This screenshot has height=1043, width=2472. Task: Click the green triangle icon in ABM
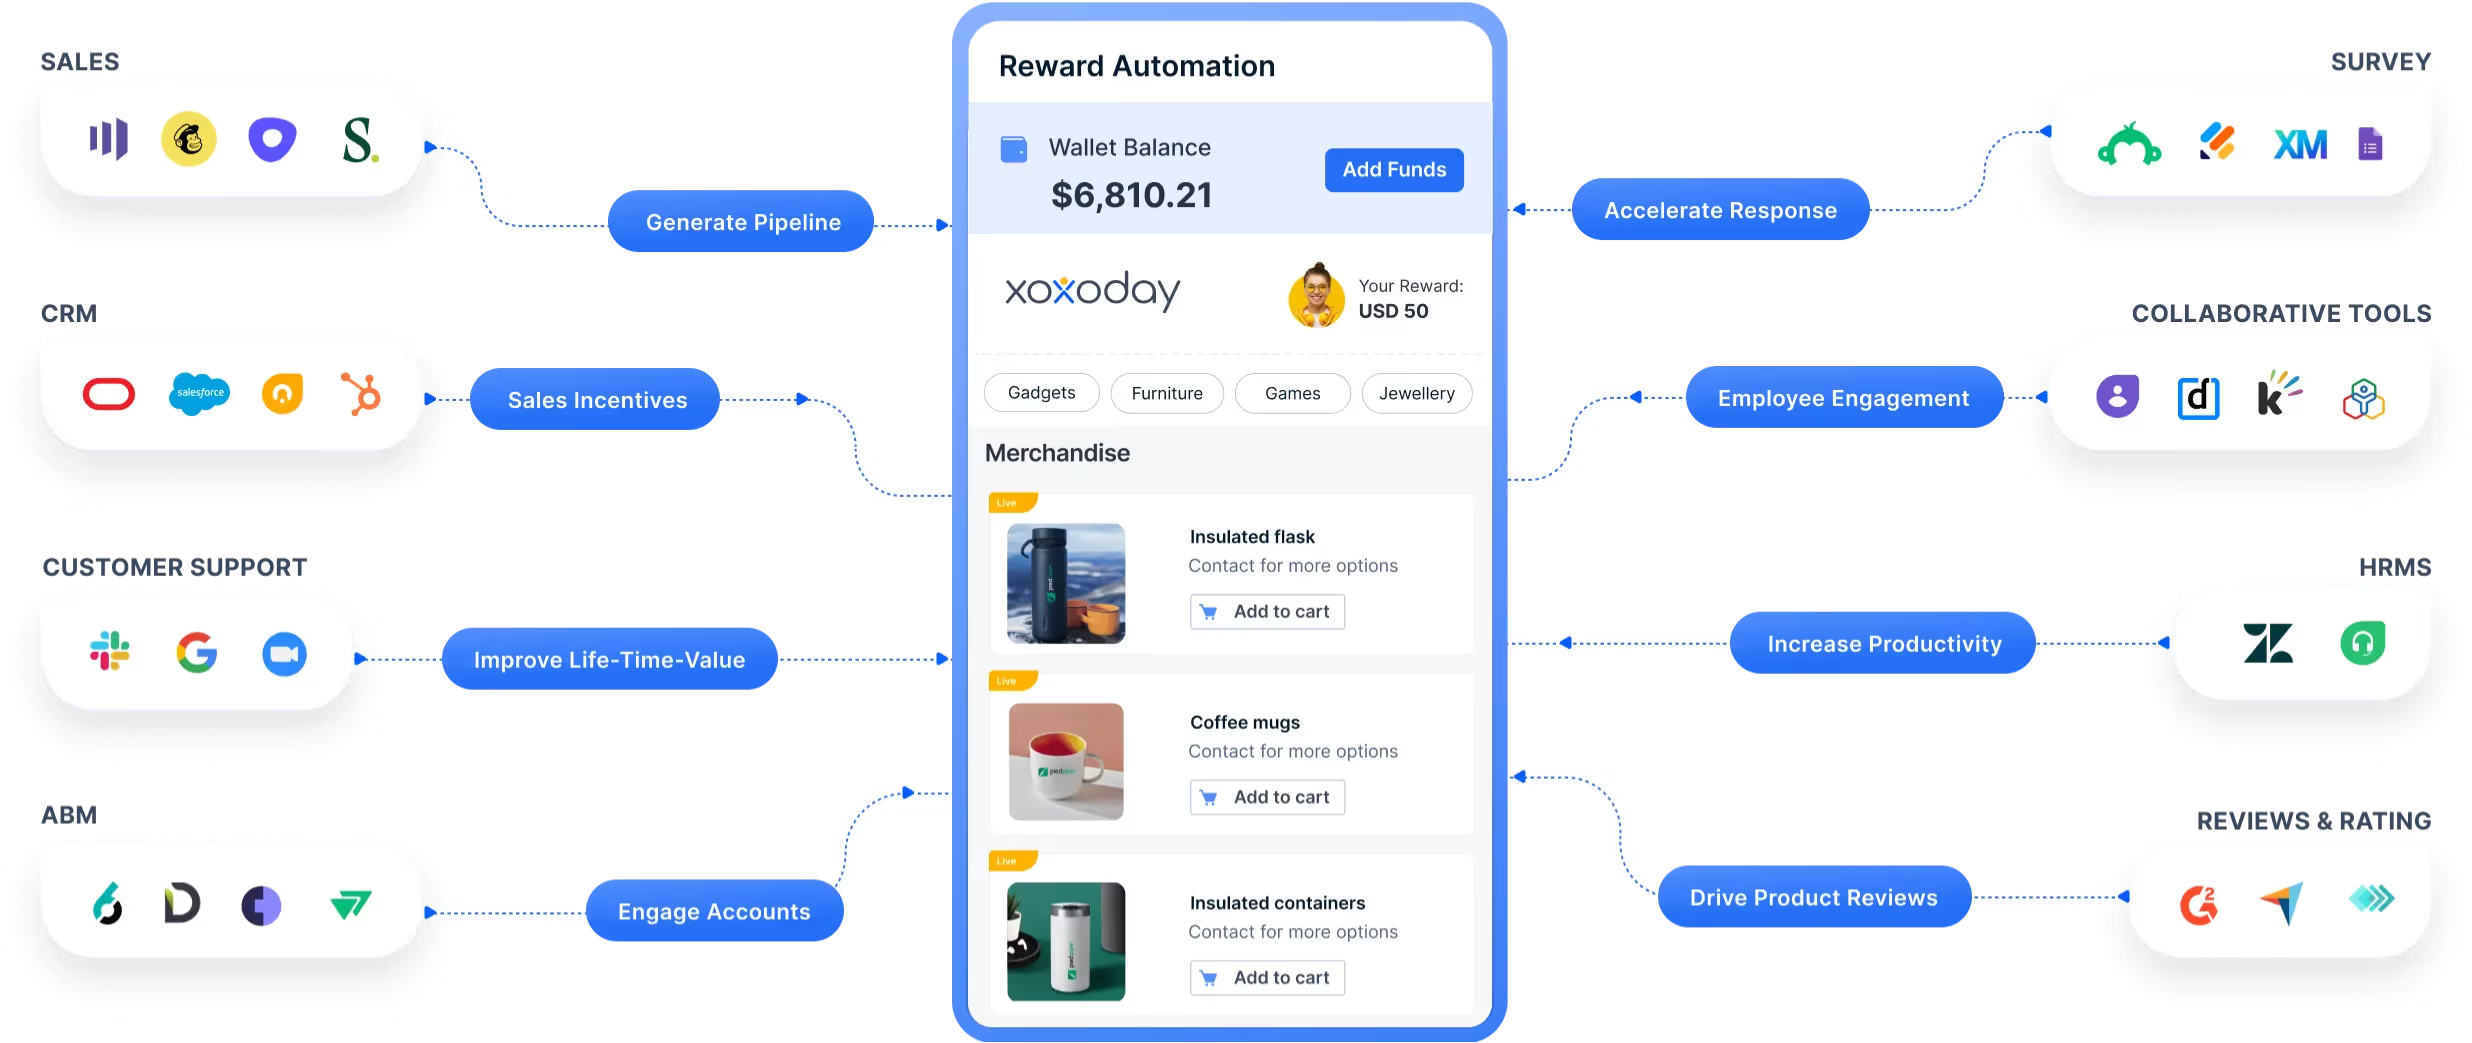click(x=350, y=905)
